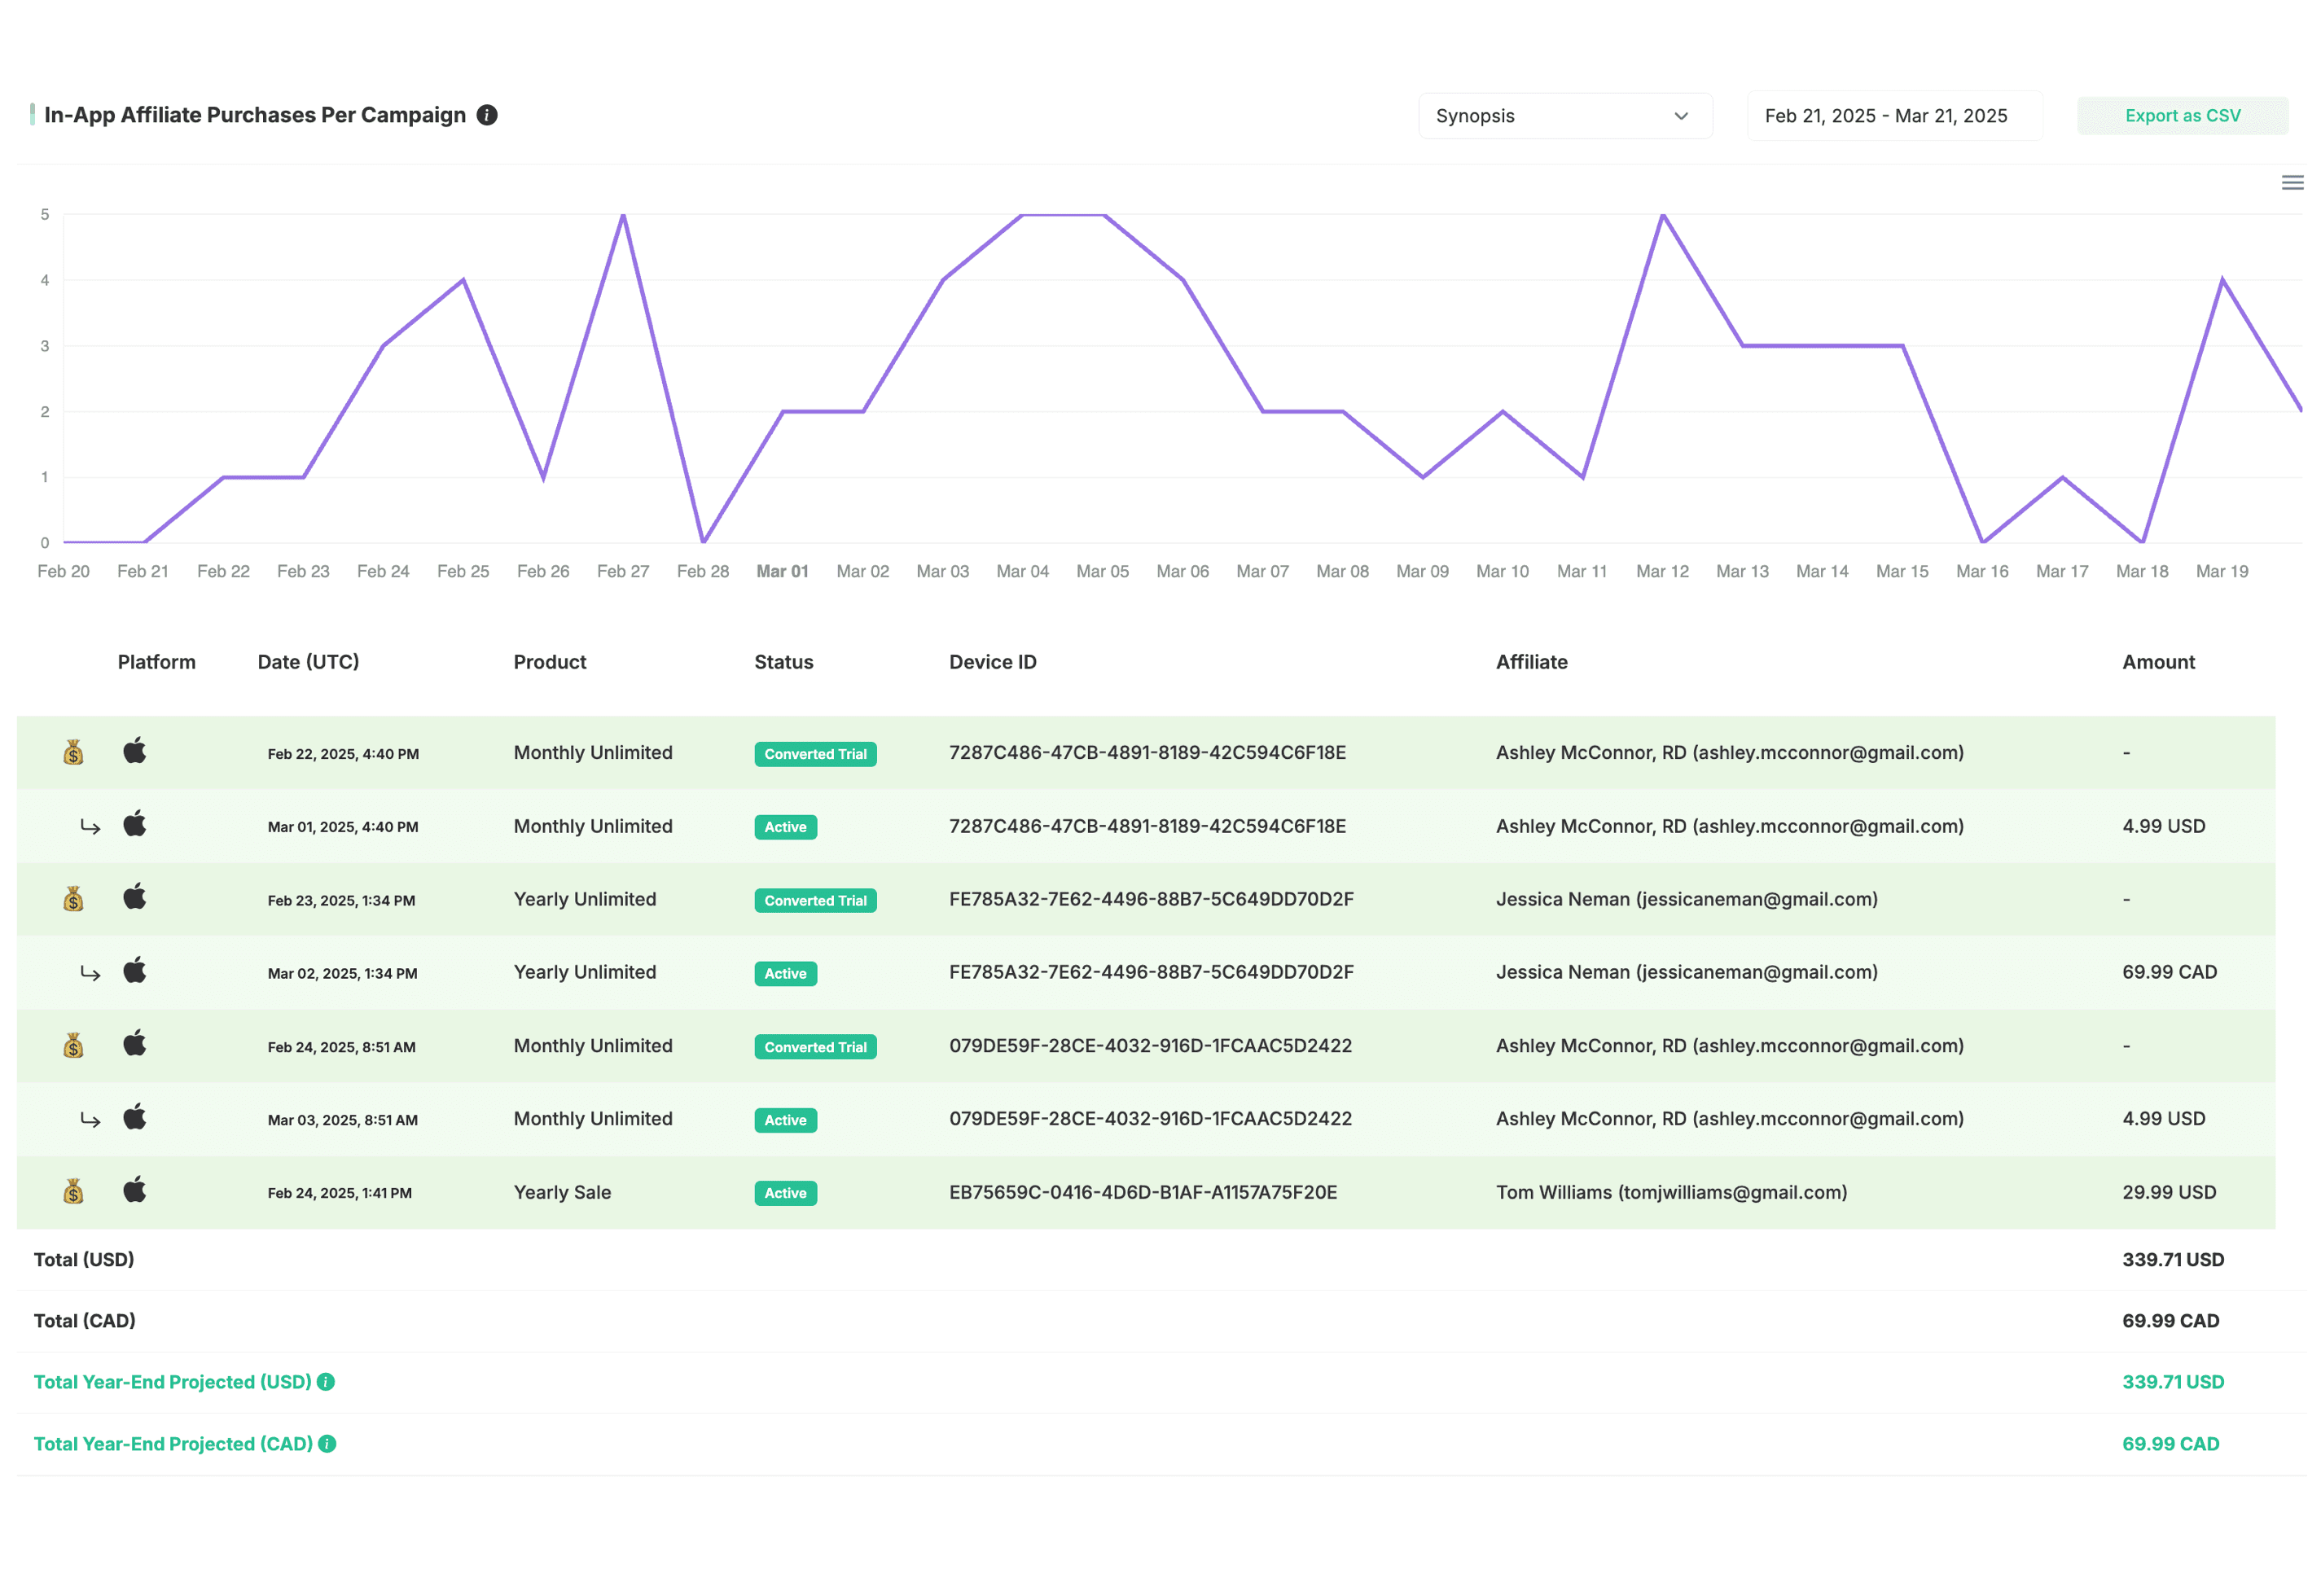Click Active badge in Mar 03 row
The height and width of the screenshot is (1596, 2321).
786,1120
